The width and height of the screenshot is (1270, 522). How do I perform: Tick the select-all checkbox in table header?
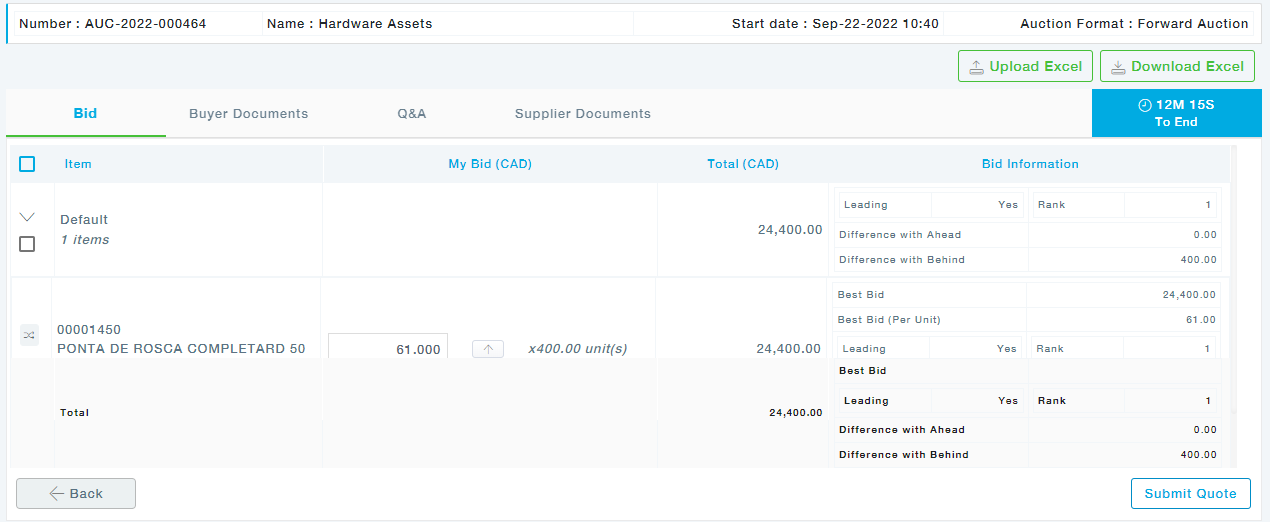[x=27, y=164]
